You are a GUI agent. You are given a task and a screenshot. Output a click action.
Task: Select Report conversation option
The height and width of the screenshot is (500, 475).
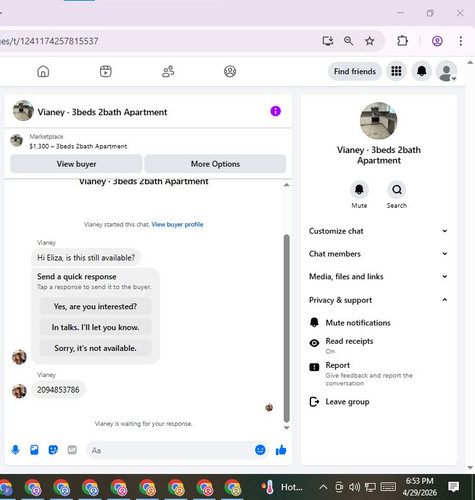378,374
